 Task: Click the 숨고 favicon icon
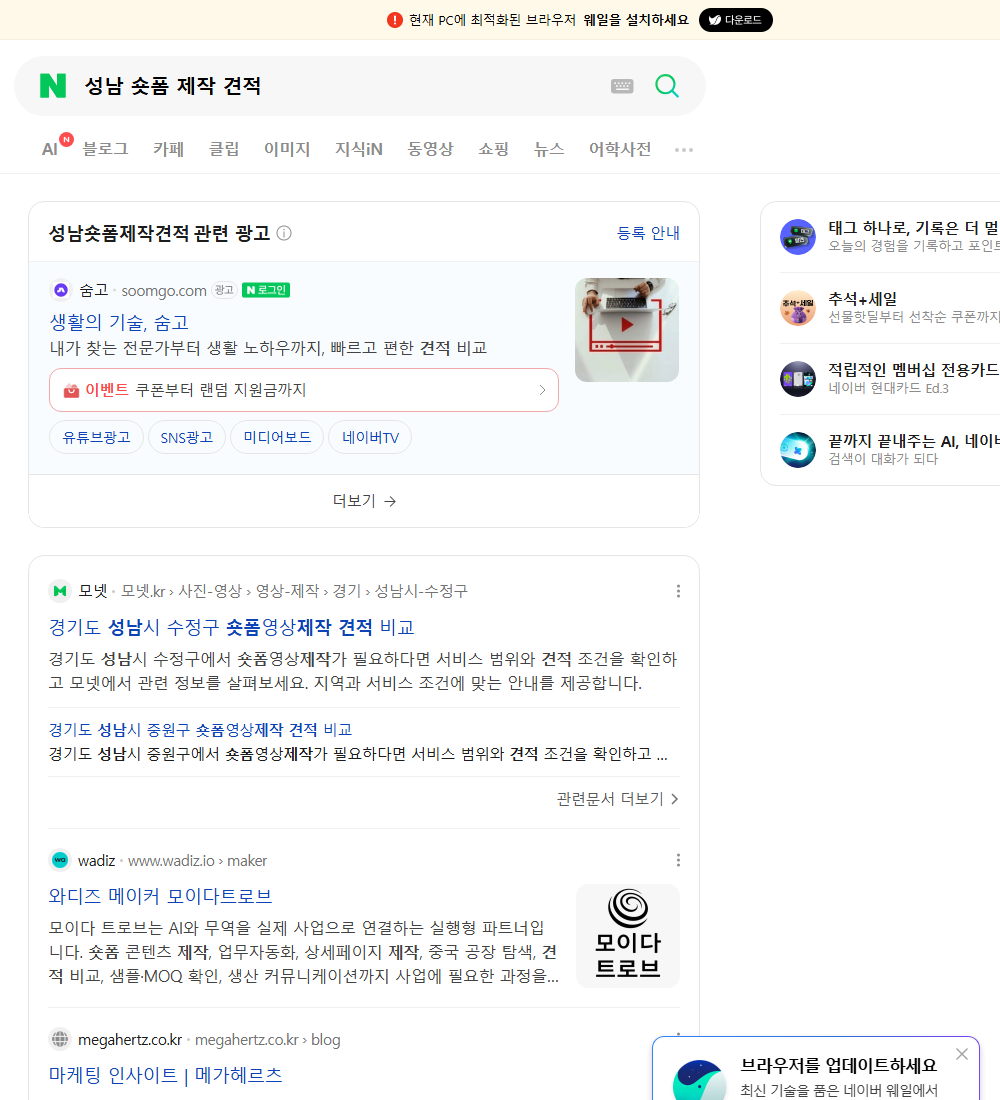coord(61,290)
